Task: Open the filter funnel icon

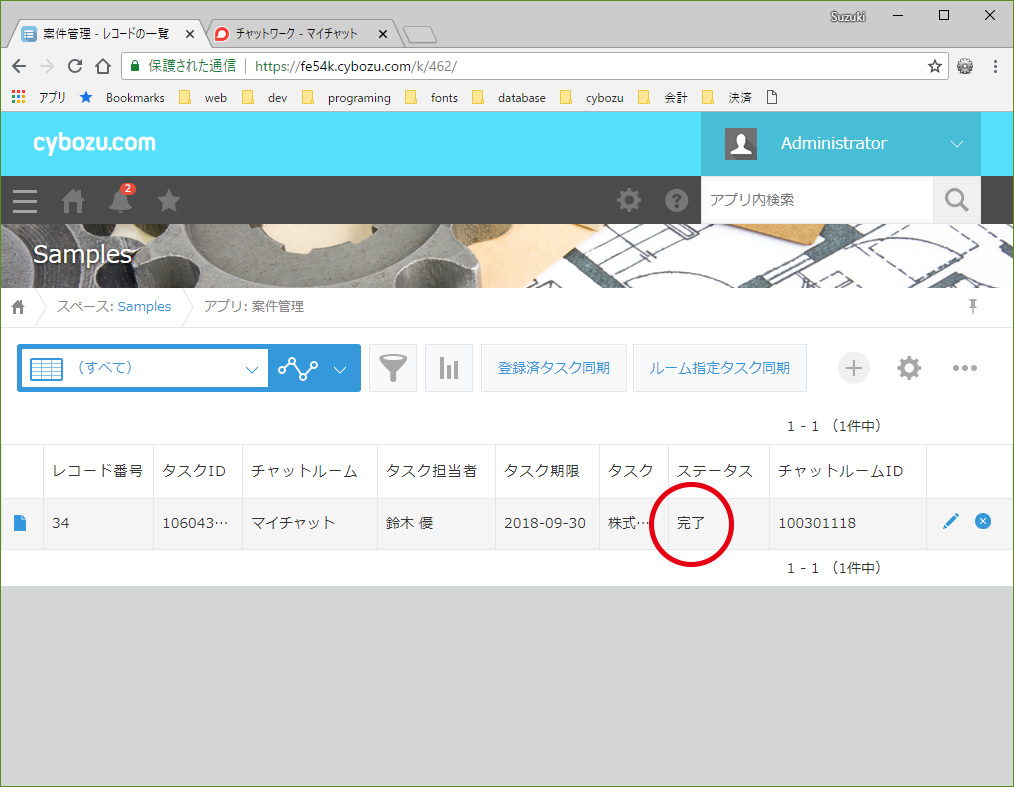Action: click(x=393, y=368)
